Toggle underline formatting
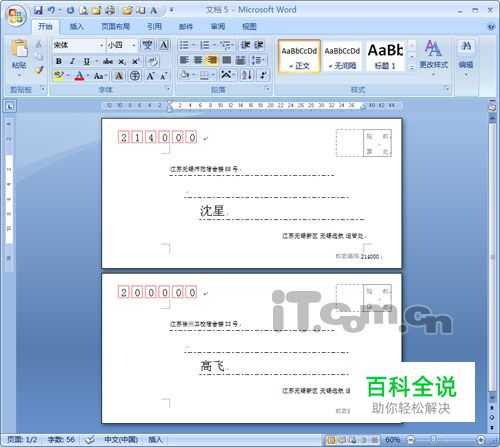This screenshot has height=447, width=500. (86, 61)
